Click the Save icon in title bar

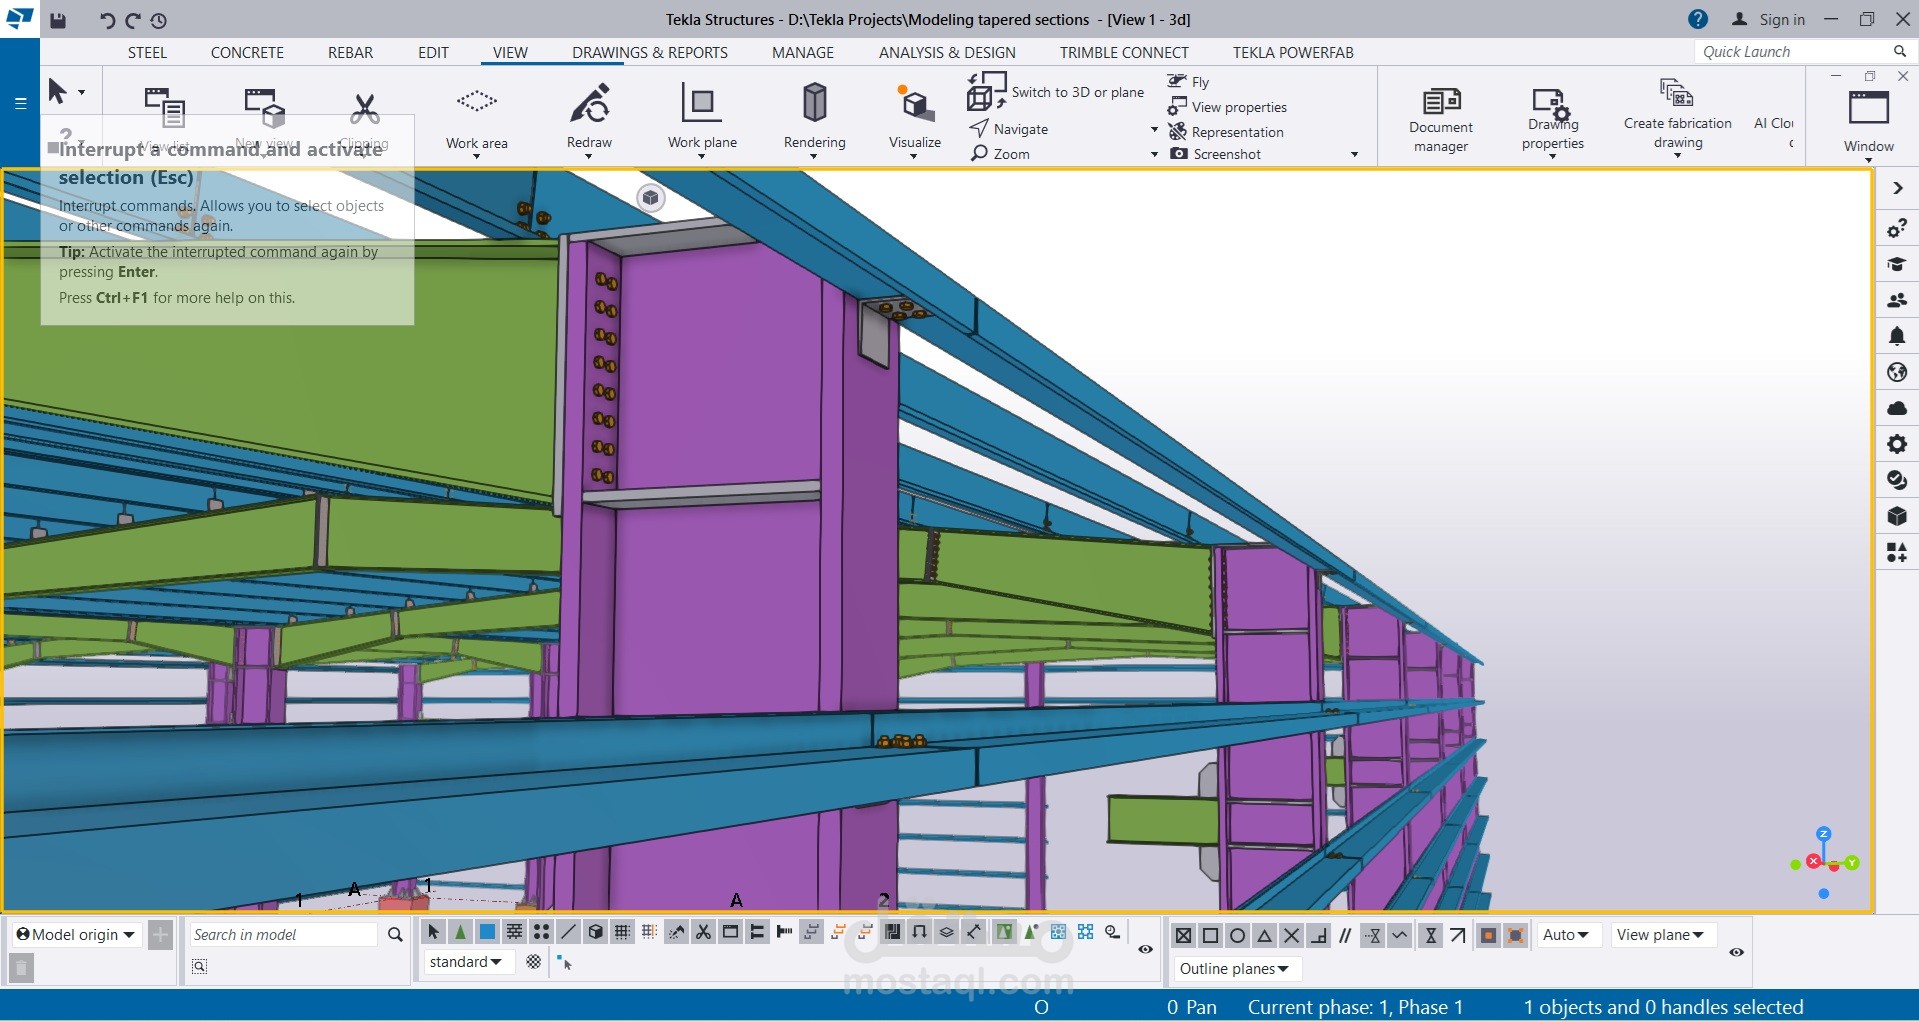click(x=58, y=20)
